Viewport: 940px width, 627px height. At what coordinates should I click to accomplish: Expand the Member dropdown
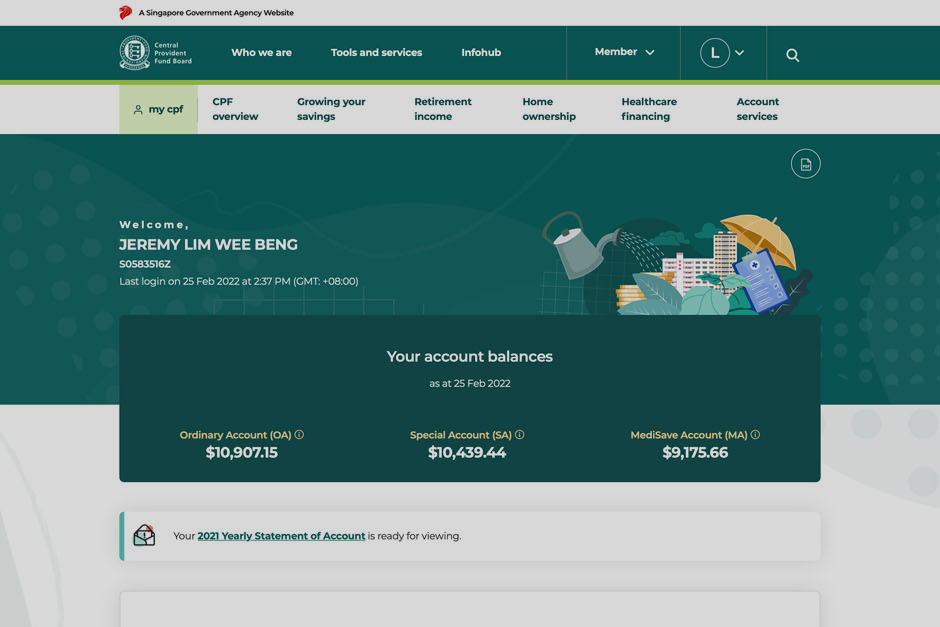624,52
